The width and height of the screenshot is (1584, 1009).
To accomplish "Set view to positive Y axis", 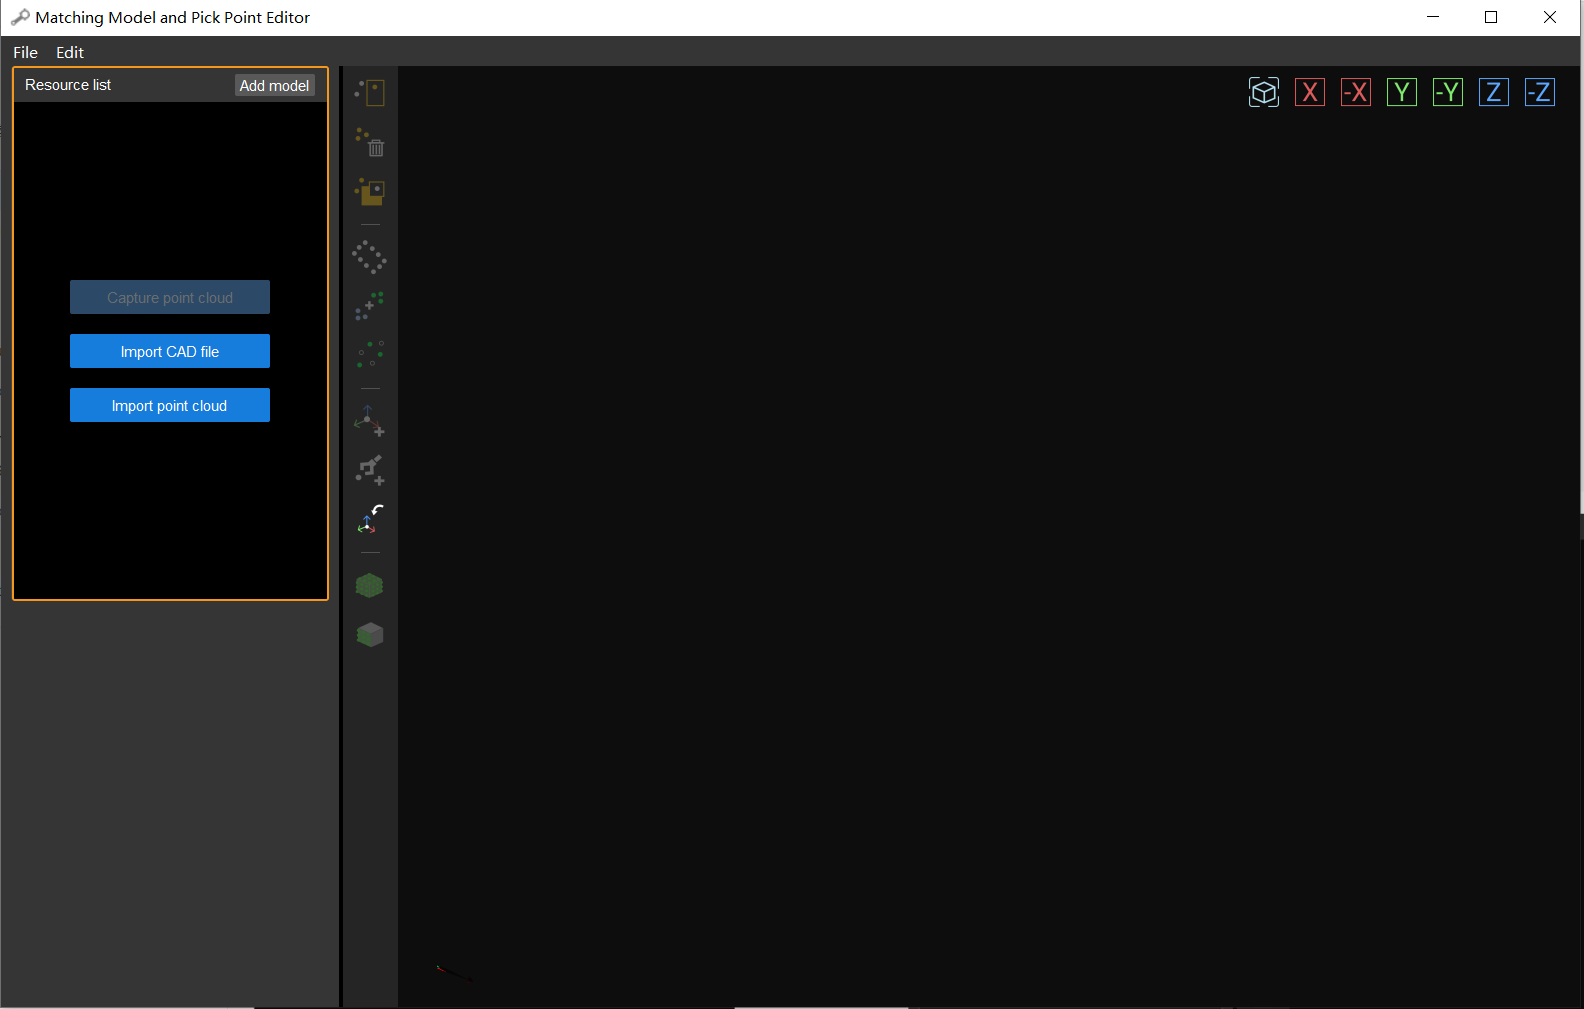I will click(x=1402, y=92).
